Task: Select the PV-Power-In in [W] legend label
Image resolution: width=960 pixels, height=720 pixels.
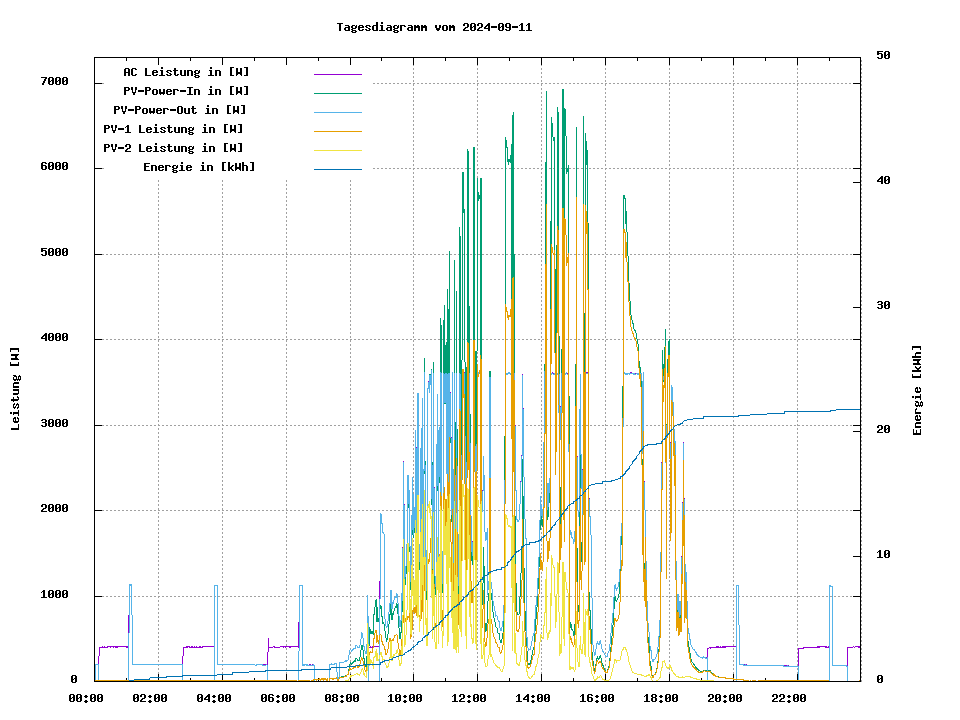Action: pos(193,91)
